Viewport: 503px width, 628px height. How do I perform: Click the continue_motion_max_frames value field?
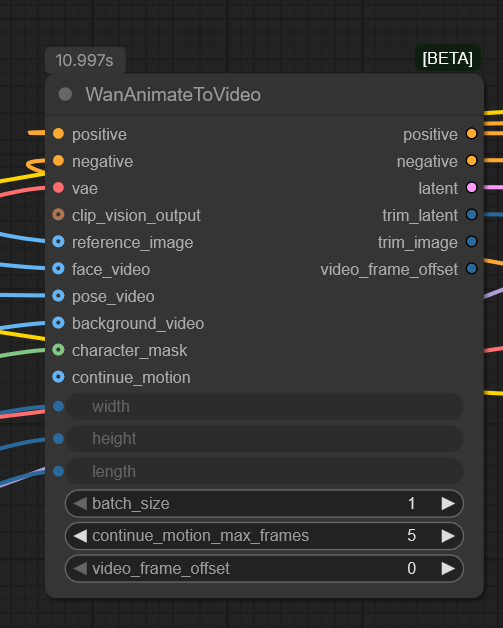(x=264, y=536)
